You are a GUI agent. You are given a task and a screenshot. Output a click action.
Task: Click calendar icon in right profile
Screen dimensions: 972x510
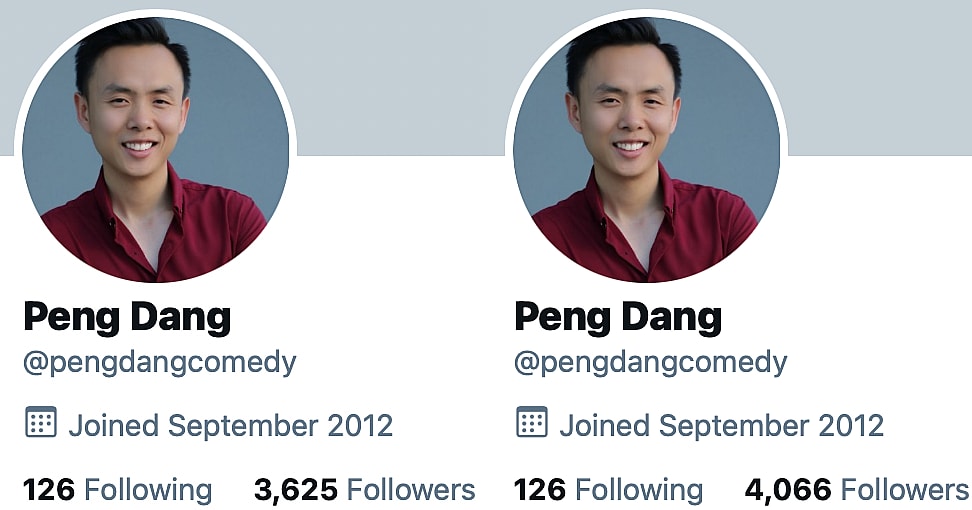coord(532,423)
